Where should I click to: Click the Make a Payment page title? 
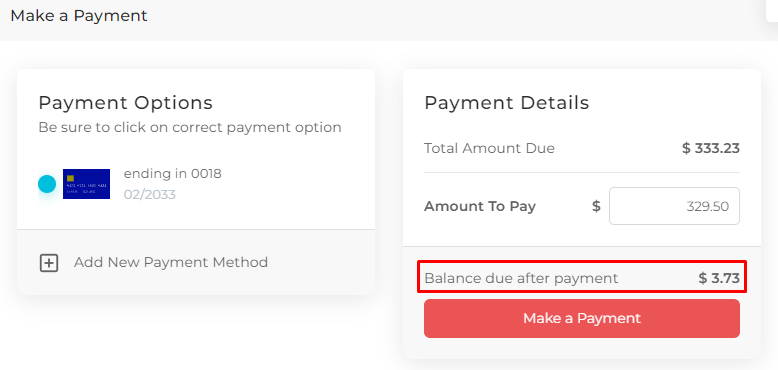pos(79,16)
